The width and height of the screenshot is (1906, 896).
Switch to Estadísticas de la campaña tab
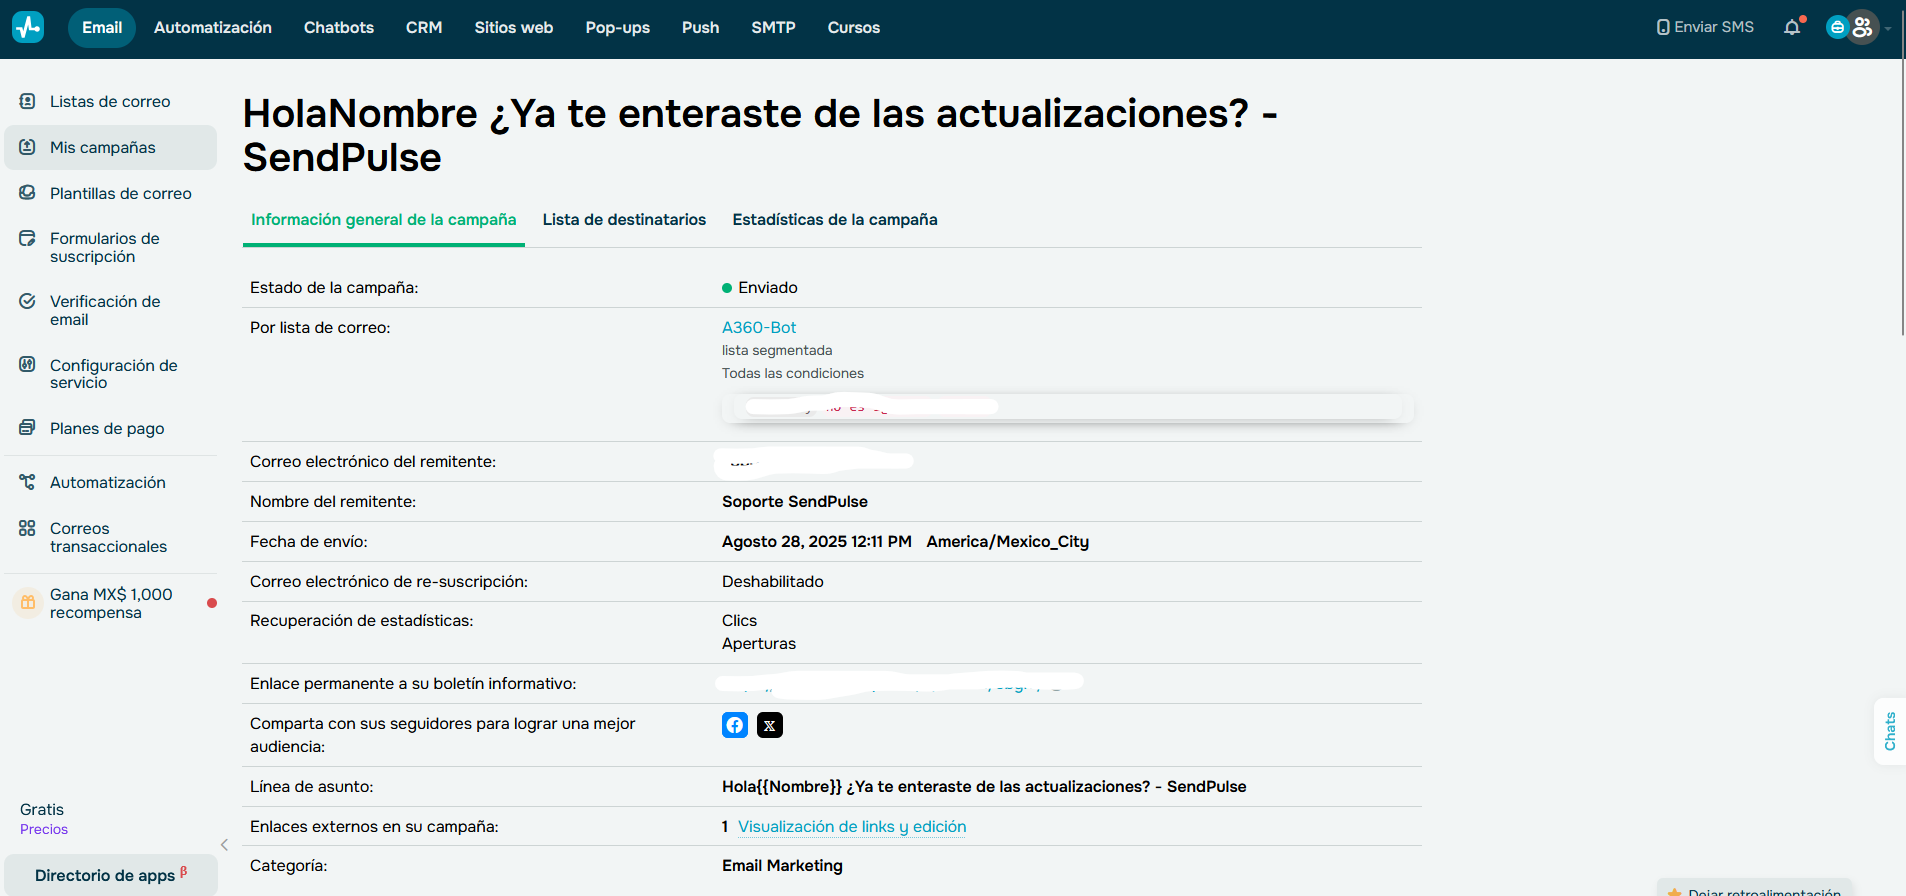click(x=835, y=219)
